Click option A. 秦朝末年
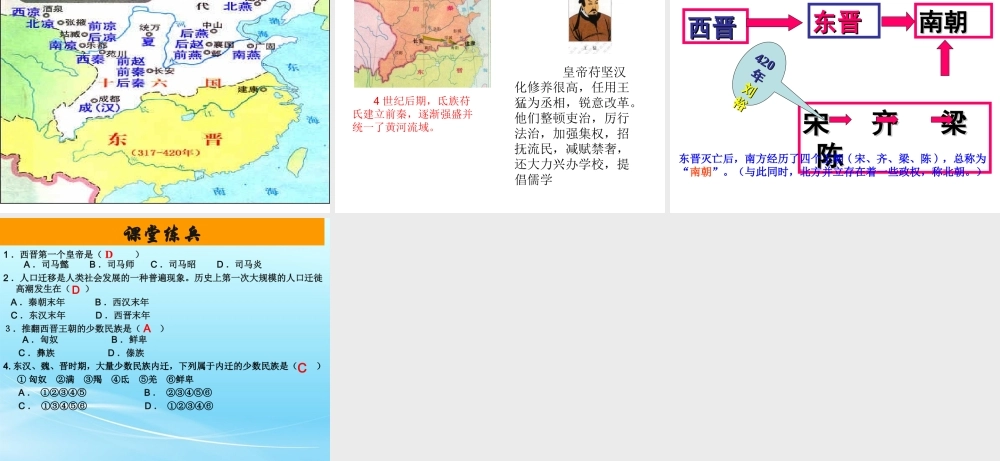Screen dimensions: 1000x461 (38, 302)
